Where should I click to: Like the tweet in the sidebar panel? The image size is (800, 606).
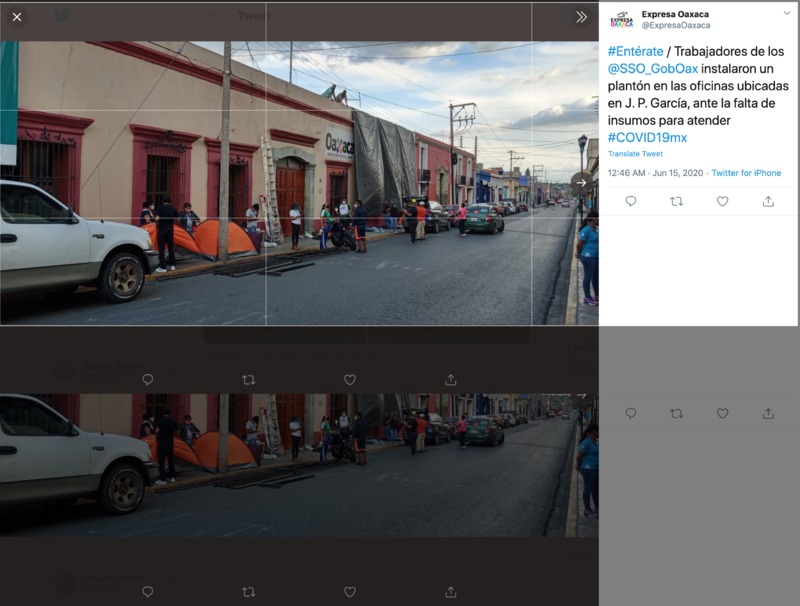(x=722, y=201)
